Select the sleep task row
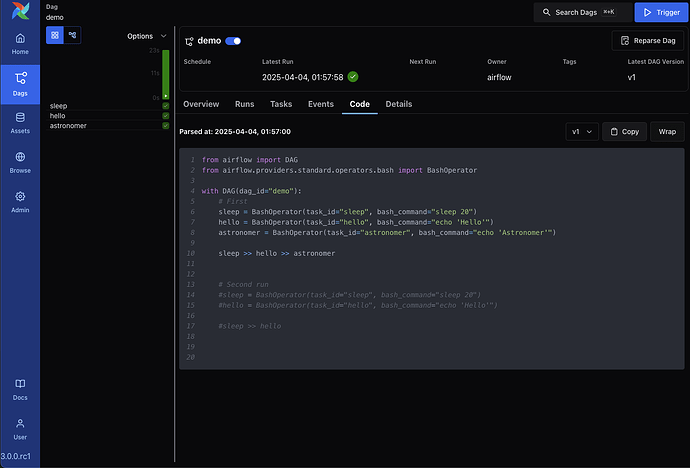 coord(109,106)
